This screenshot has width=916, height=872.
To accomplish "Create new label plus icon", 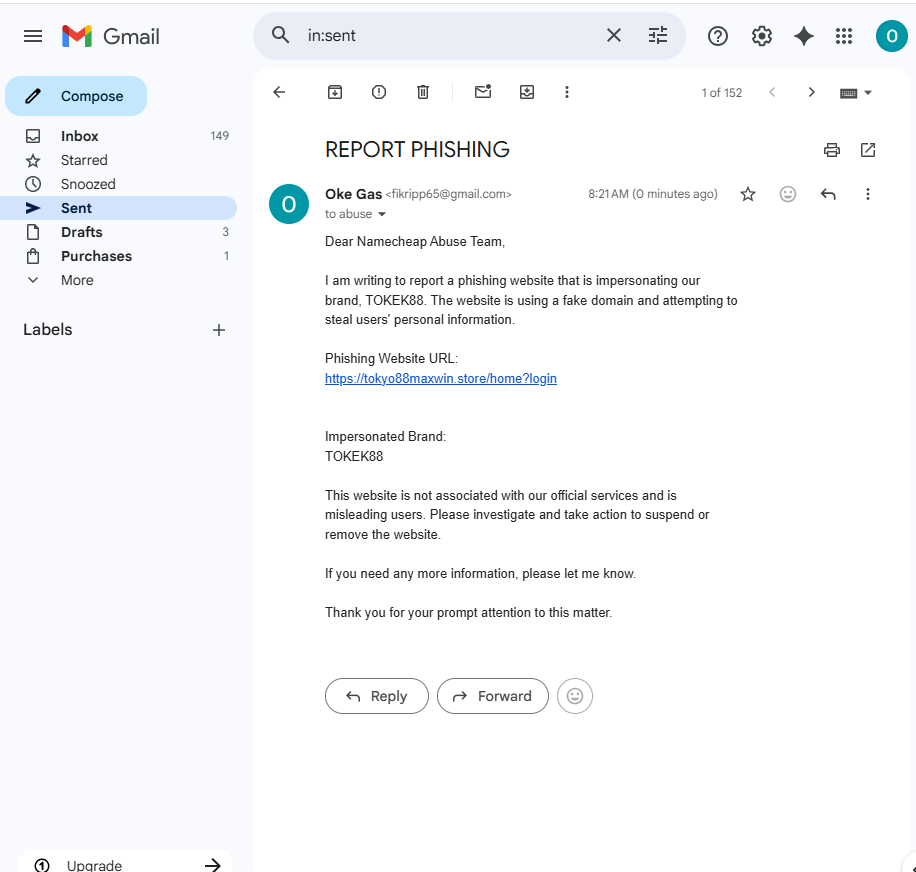I will [x=218, y=330].
